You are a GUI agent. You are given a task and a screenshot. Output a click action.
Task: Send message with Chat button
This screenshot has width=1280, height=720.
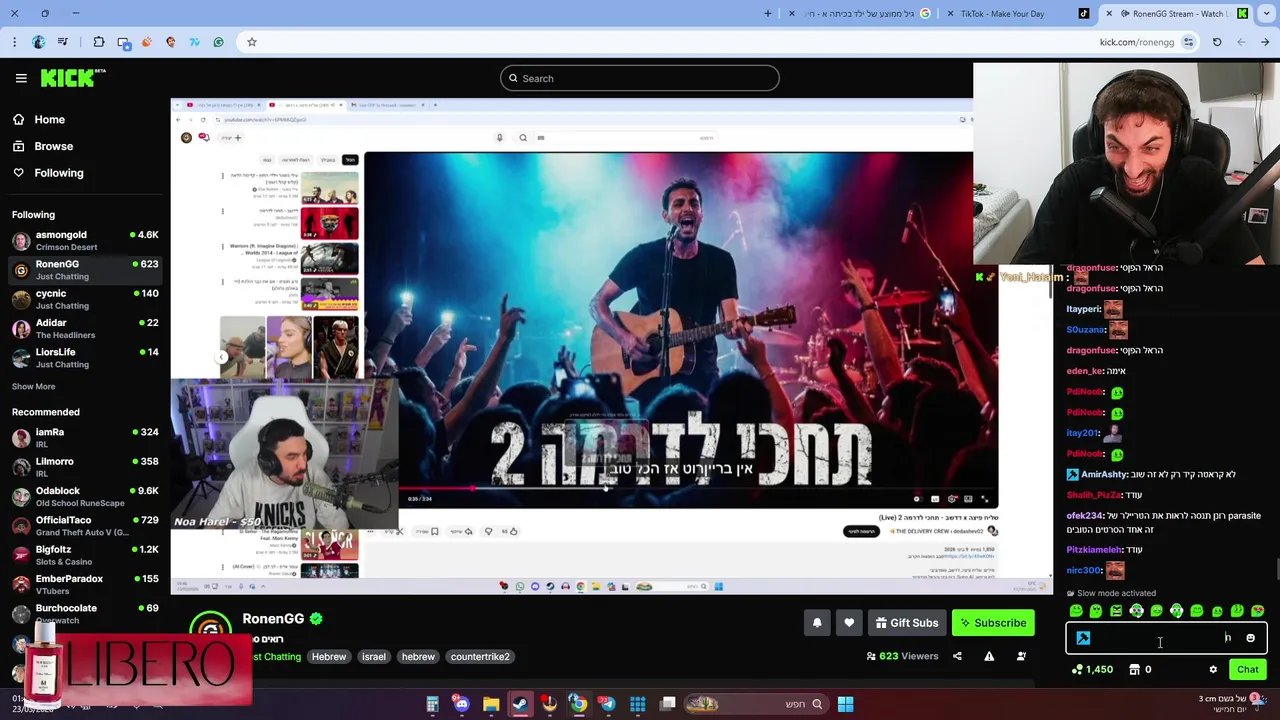click(1247, 670)
